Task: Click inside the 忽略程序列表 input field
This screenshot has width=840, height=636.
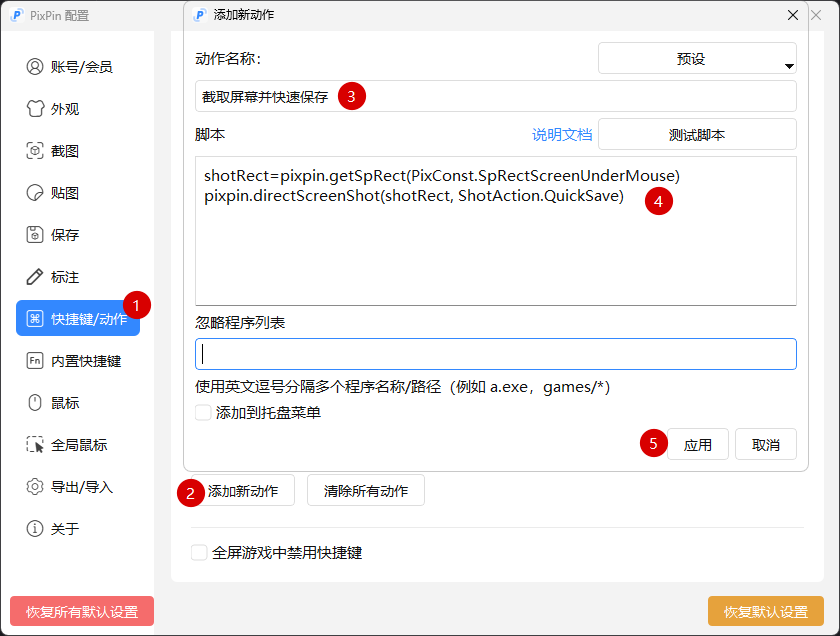Action: coord(496,354)
